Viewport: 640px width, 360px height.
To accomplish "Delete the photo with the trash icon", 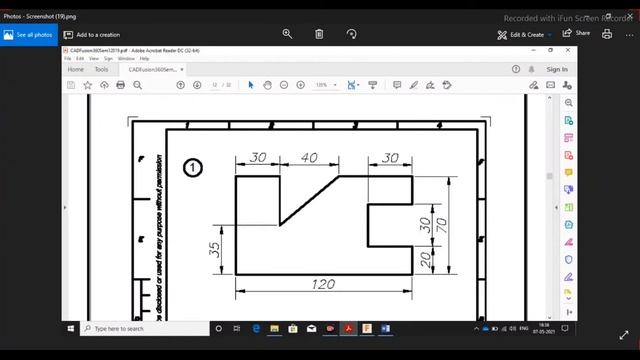I will point(319,34).
